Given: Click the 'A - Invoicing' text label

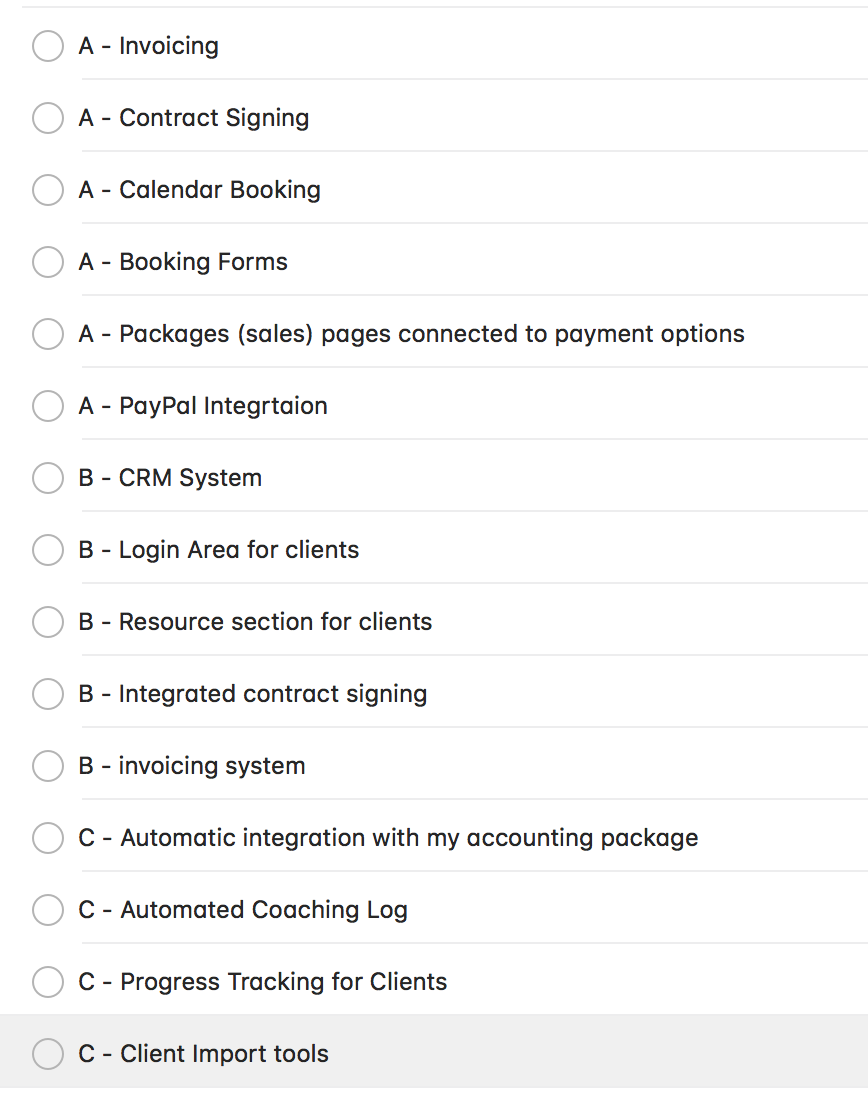Looking at the screenshot, I should click(149, 46).
